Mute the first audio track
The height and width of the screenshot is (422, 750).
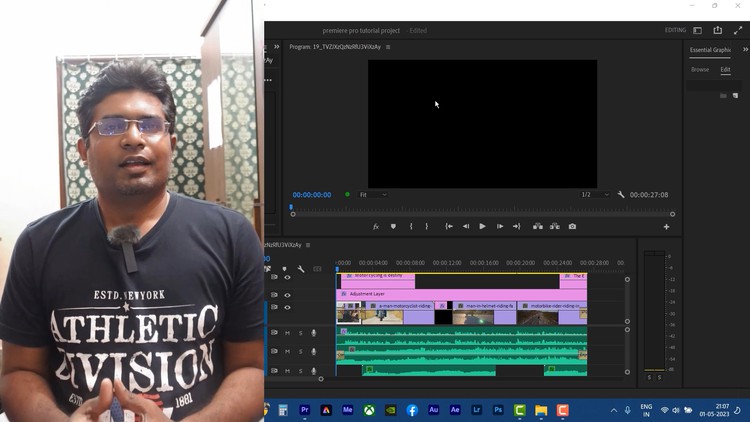(x=287, y=333)
